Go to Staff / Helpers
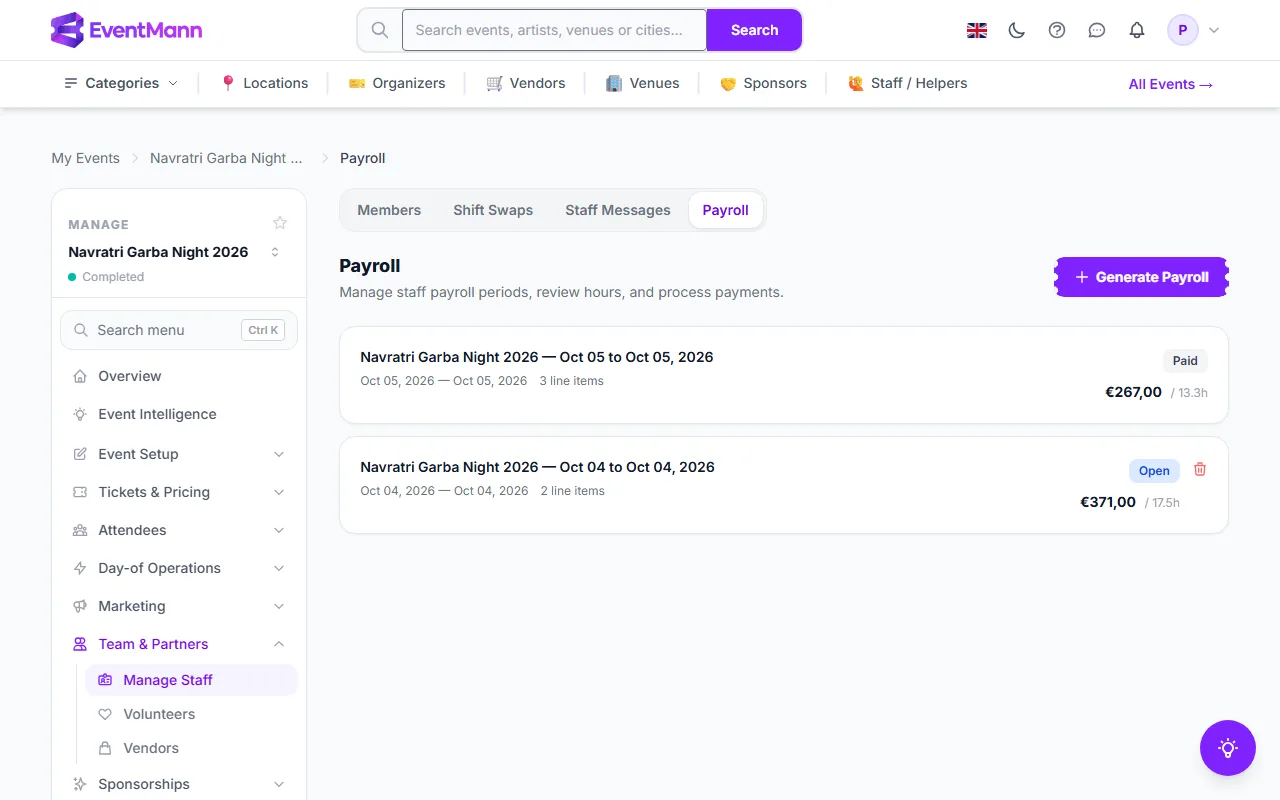The width and height of the screenshot is (1280, 800). tap(907, 83)
